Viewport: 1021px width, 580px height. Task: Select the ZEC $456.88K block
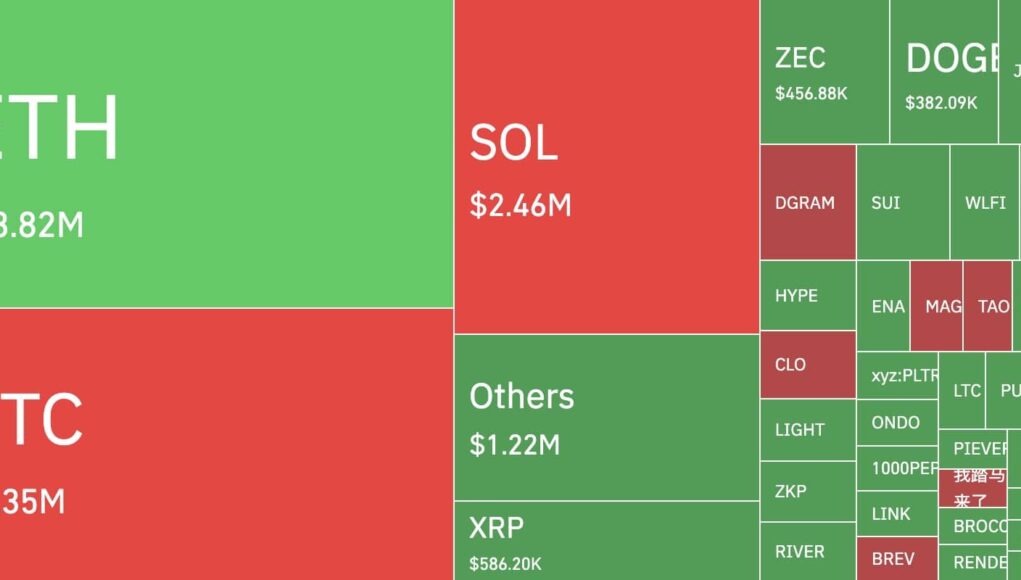tap(824, 72)
